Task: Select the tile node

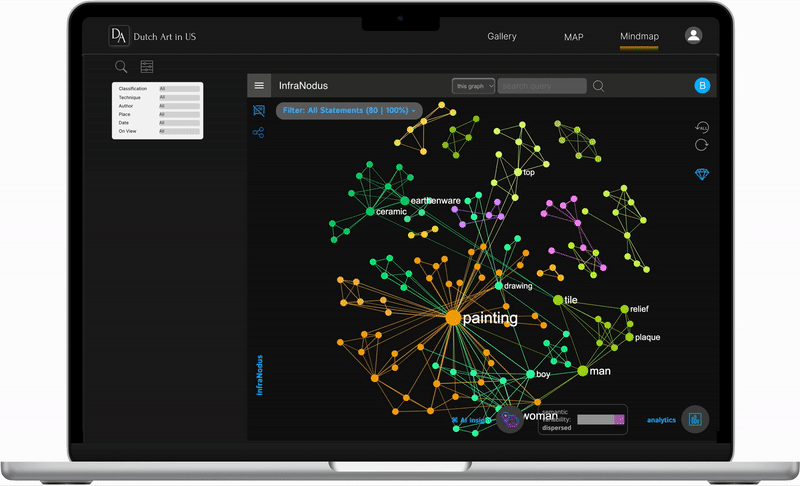Action: click(x=558, y=300)
